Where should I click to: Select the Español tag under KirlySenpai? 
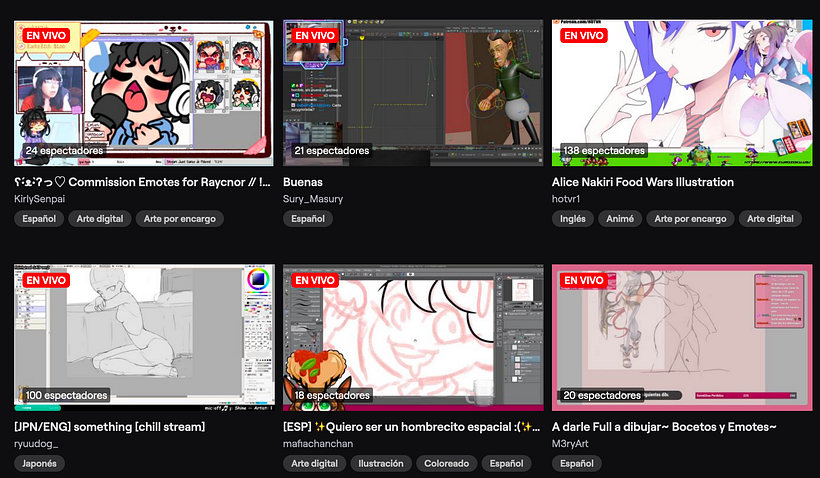point(39,219)
